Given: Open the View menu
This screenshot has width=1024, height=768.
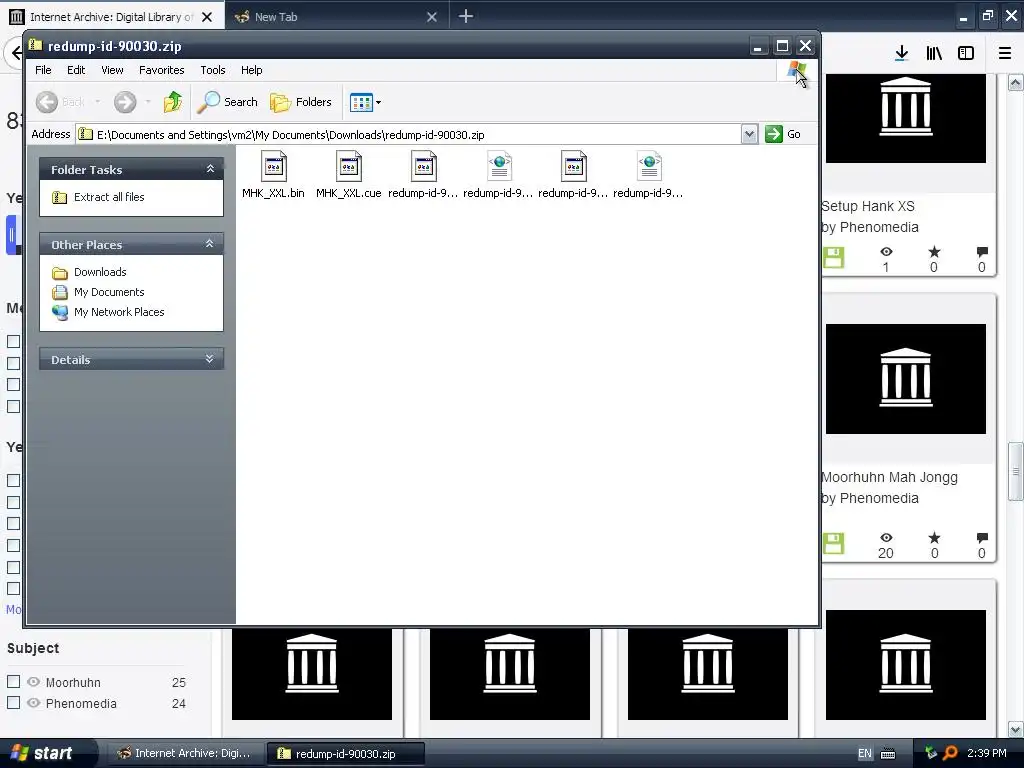Looking at the screenshot, I should click(x=112, y=70).
